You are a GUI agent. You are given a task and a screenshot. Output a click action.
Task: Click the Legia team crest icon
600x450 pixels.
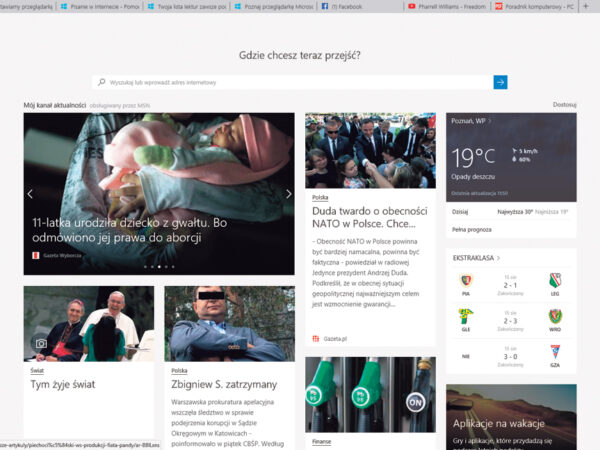[555, 281]
